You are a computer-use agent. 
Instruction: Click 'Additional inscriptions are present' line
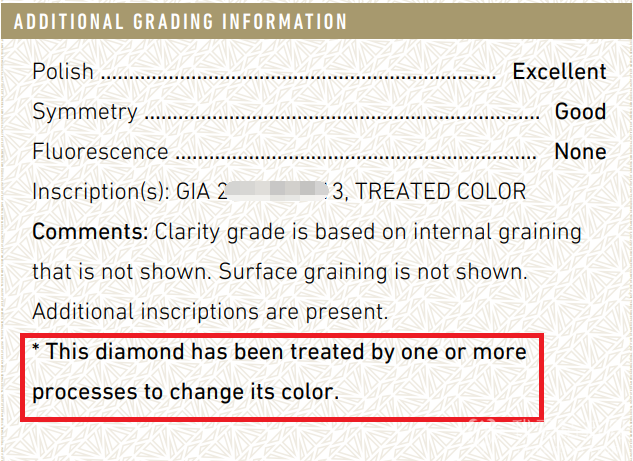(210, 312)
